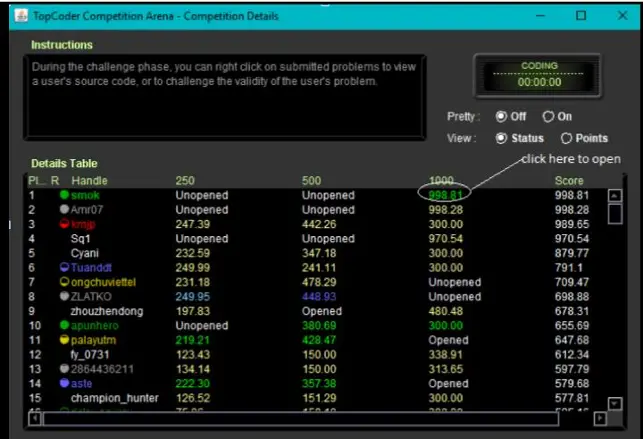Click aste's 500 score 357.38
This screenshot has width=643, height=439.
coord(319,383)
